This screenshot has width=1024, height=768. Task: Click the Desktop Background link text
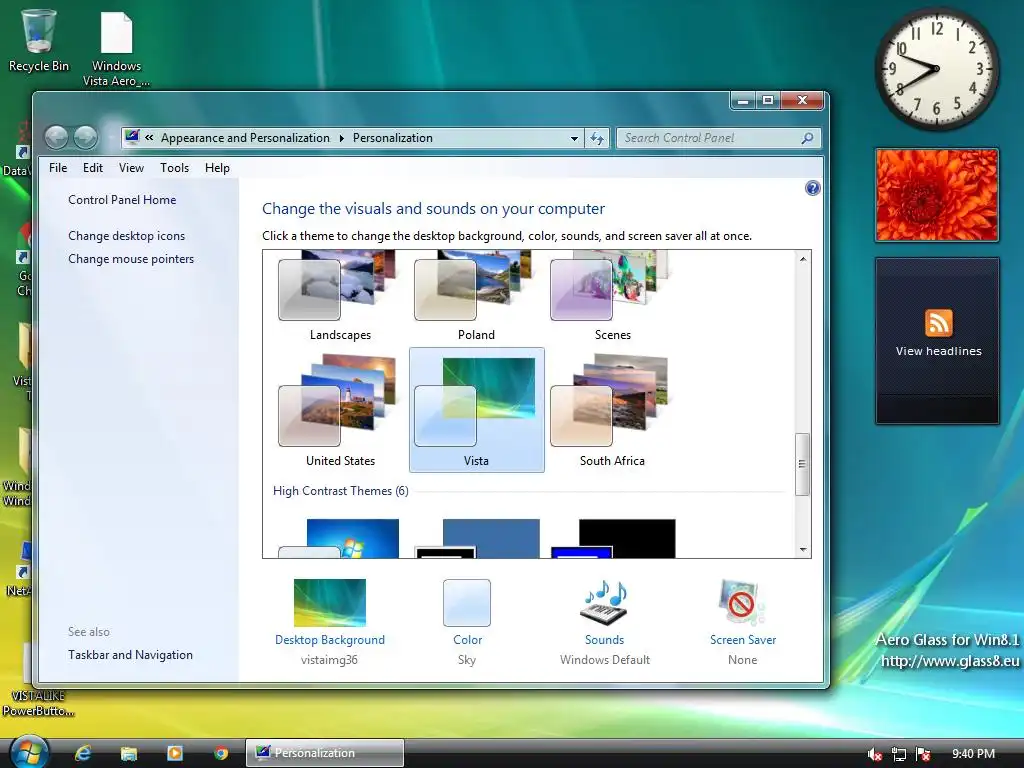point(330,640)
